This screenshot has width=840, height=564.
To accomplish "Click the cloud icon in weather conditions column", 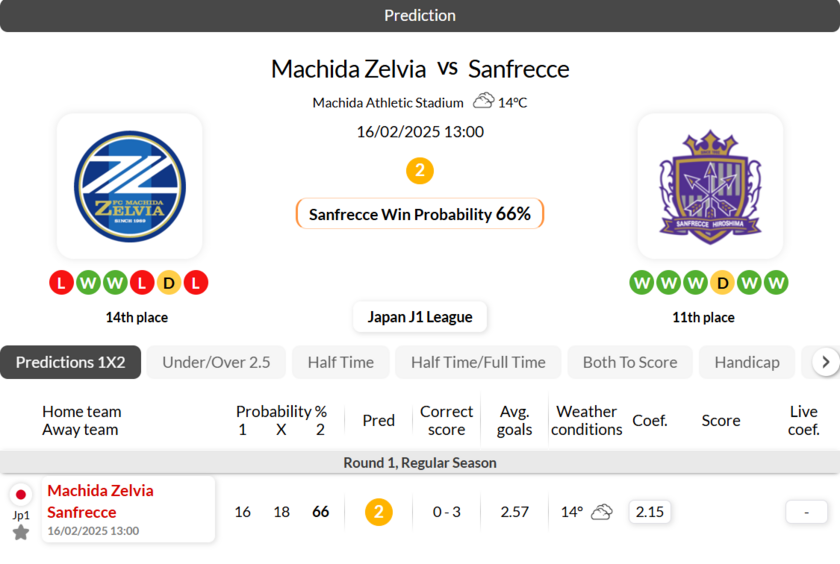I will 601,512.
